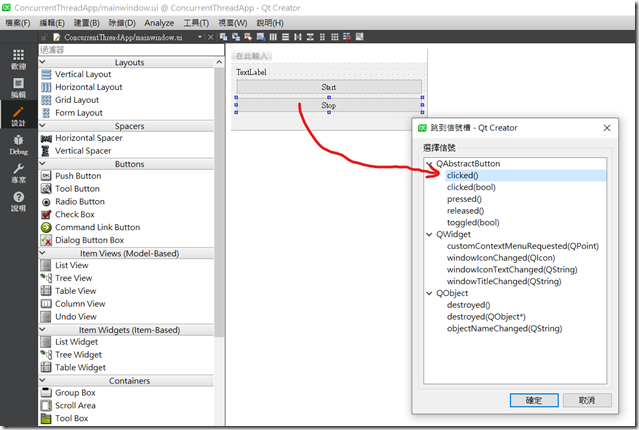Apply vertical splitter layout icon
This screenshot has width=639, height=430.
[x=310, y=37]
